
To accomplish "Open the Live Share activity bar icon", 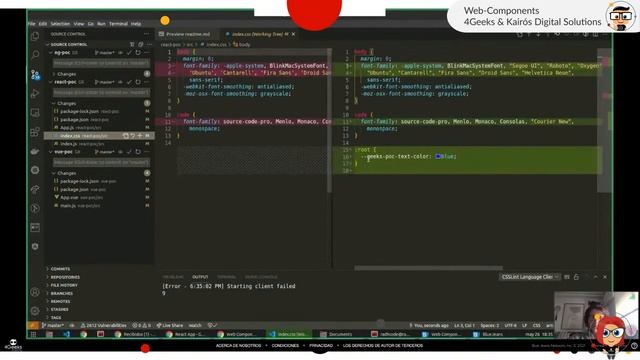I will point(35,189).
